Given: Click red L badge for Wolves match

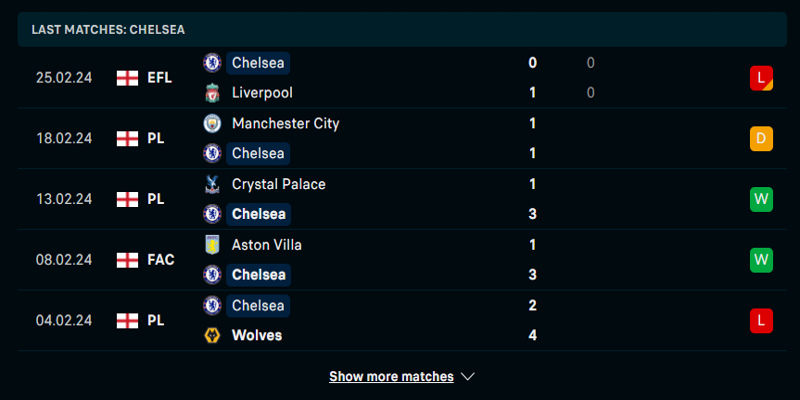Looking at the screenshot, I should 761,320.
